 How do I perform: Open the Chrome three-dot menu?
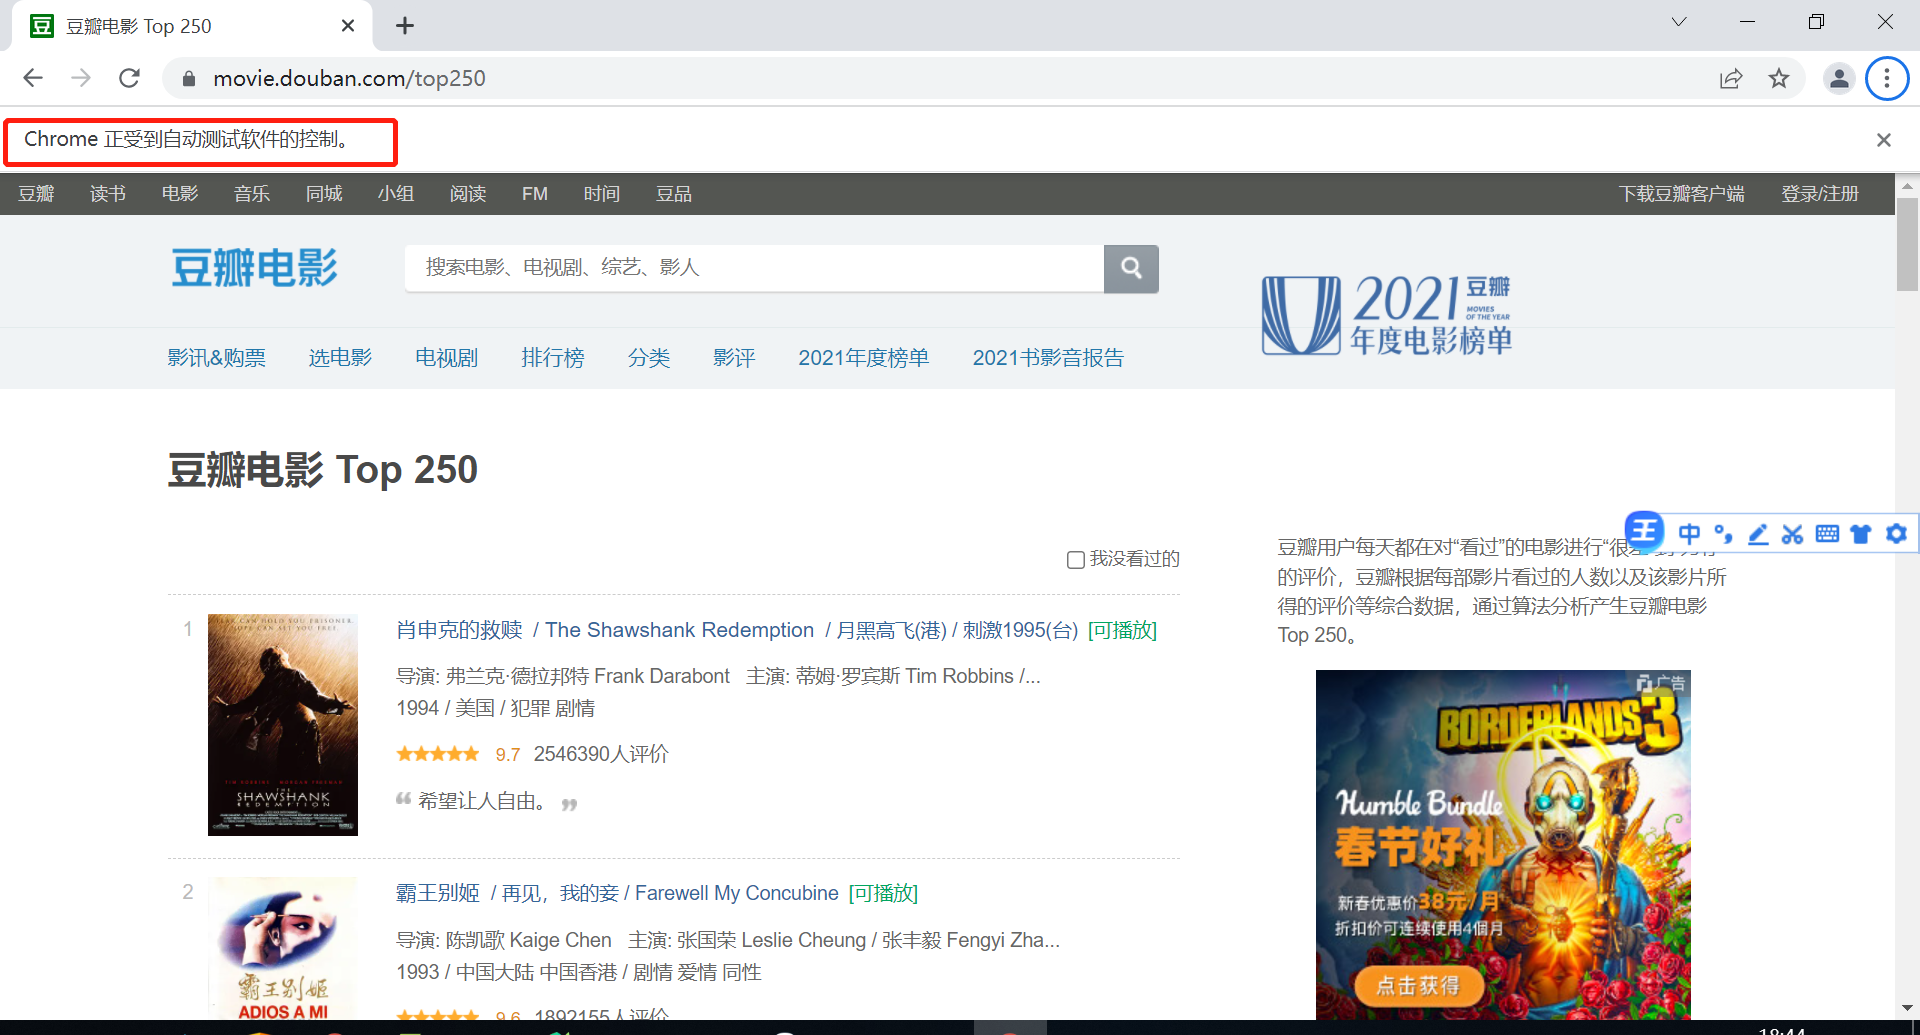point(1887,78)
